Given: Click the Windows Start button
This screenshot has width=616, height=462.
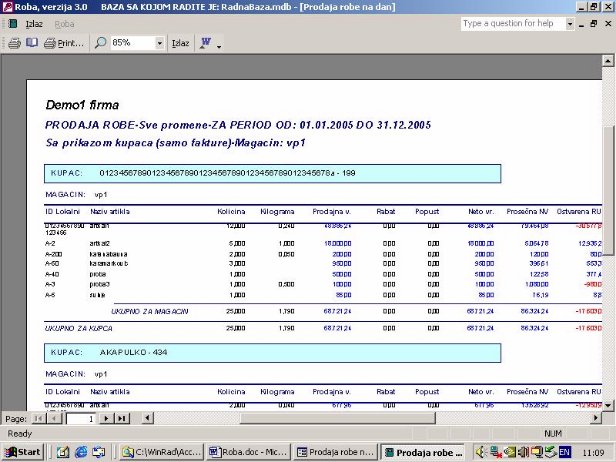Looking at the screenshot, I should (22, 452).
